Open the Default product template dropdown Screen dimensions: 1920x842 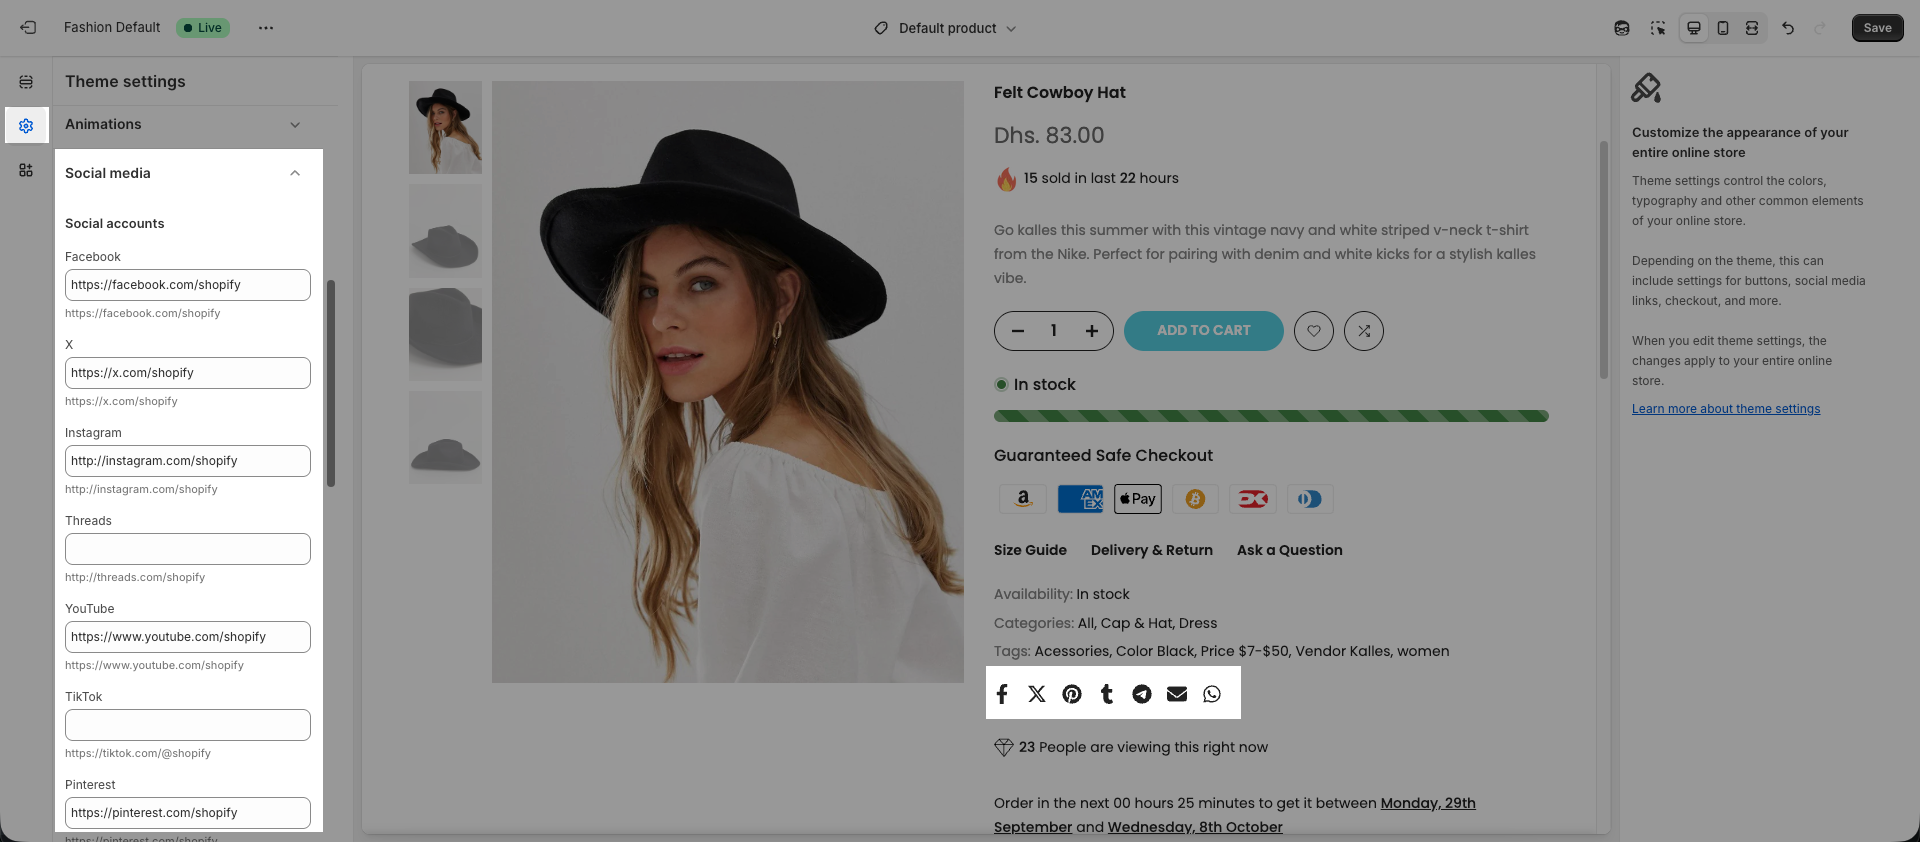coord(946,28)
